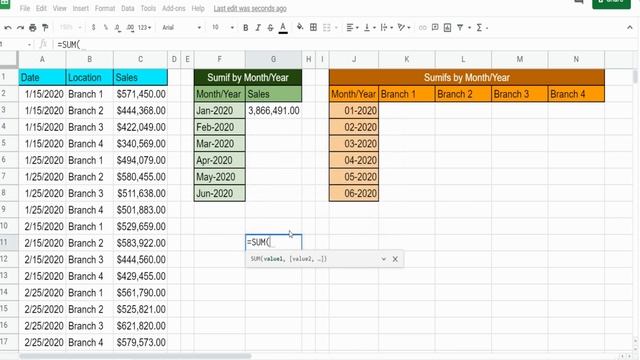This screenshot has height=360, width=640.
Task: Collapse the toolbar with the up chevron
Action: point(629,27)
